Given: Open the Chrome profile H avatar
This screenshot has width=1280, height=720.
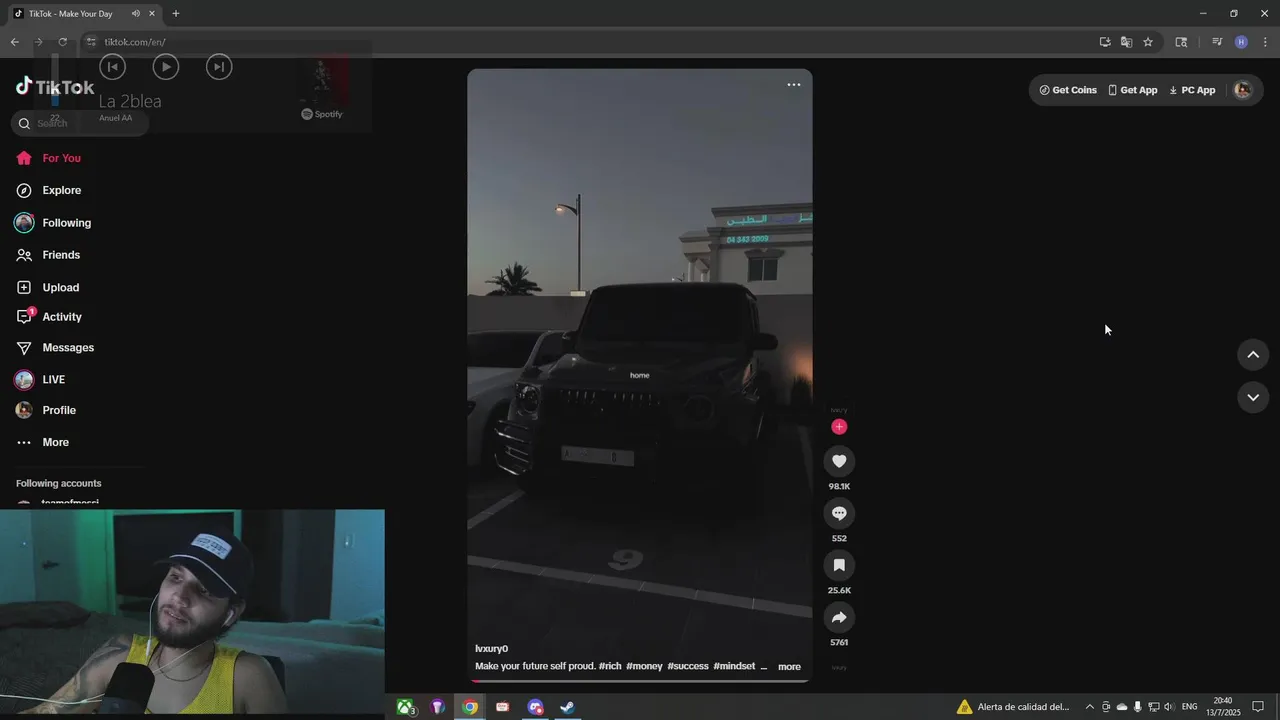Looking at the screenshot, I should coord(1241,42).
